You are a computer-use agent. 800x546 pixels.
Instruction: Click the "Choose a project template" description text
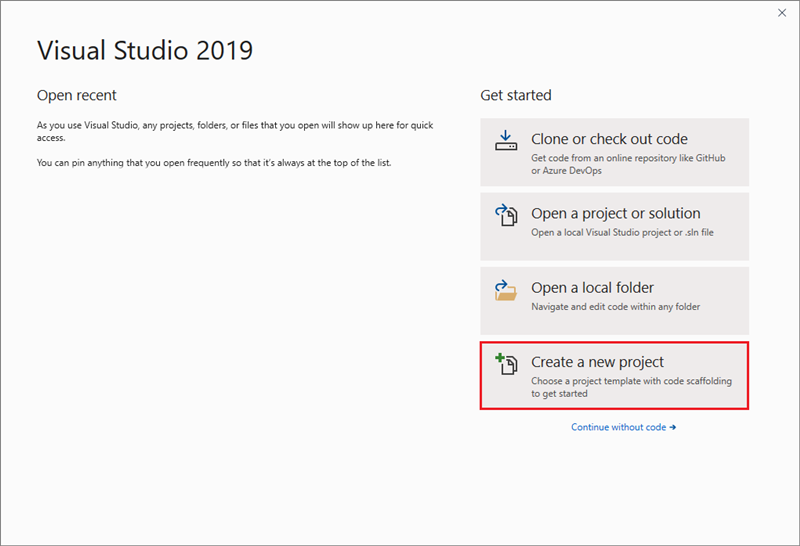point(629,386)
